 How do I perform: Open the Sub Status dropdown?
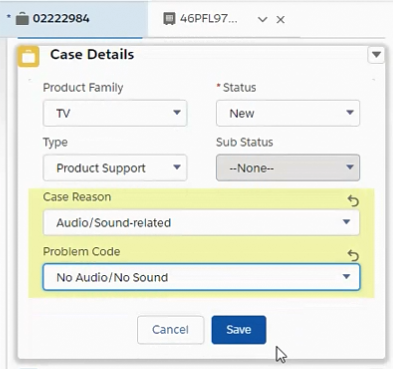point(288,168)
